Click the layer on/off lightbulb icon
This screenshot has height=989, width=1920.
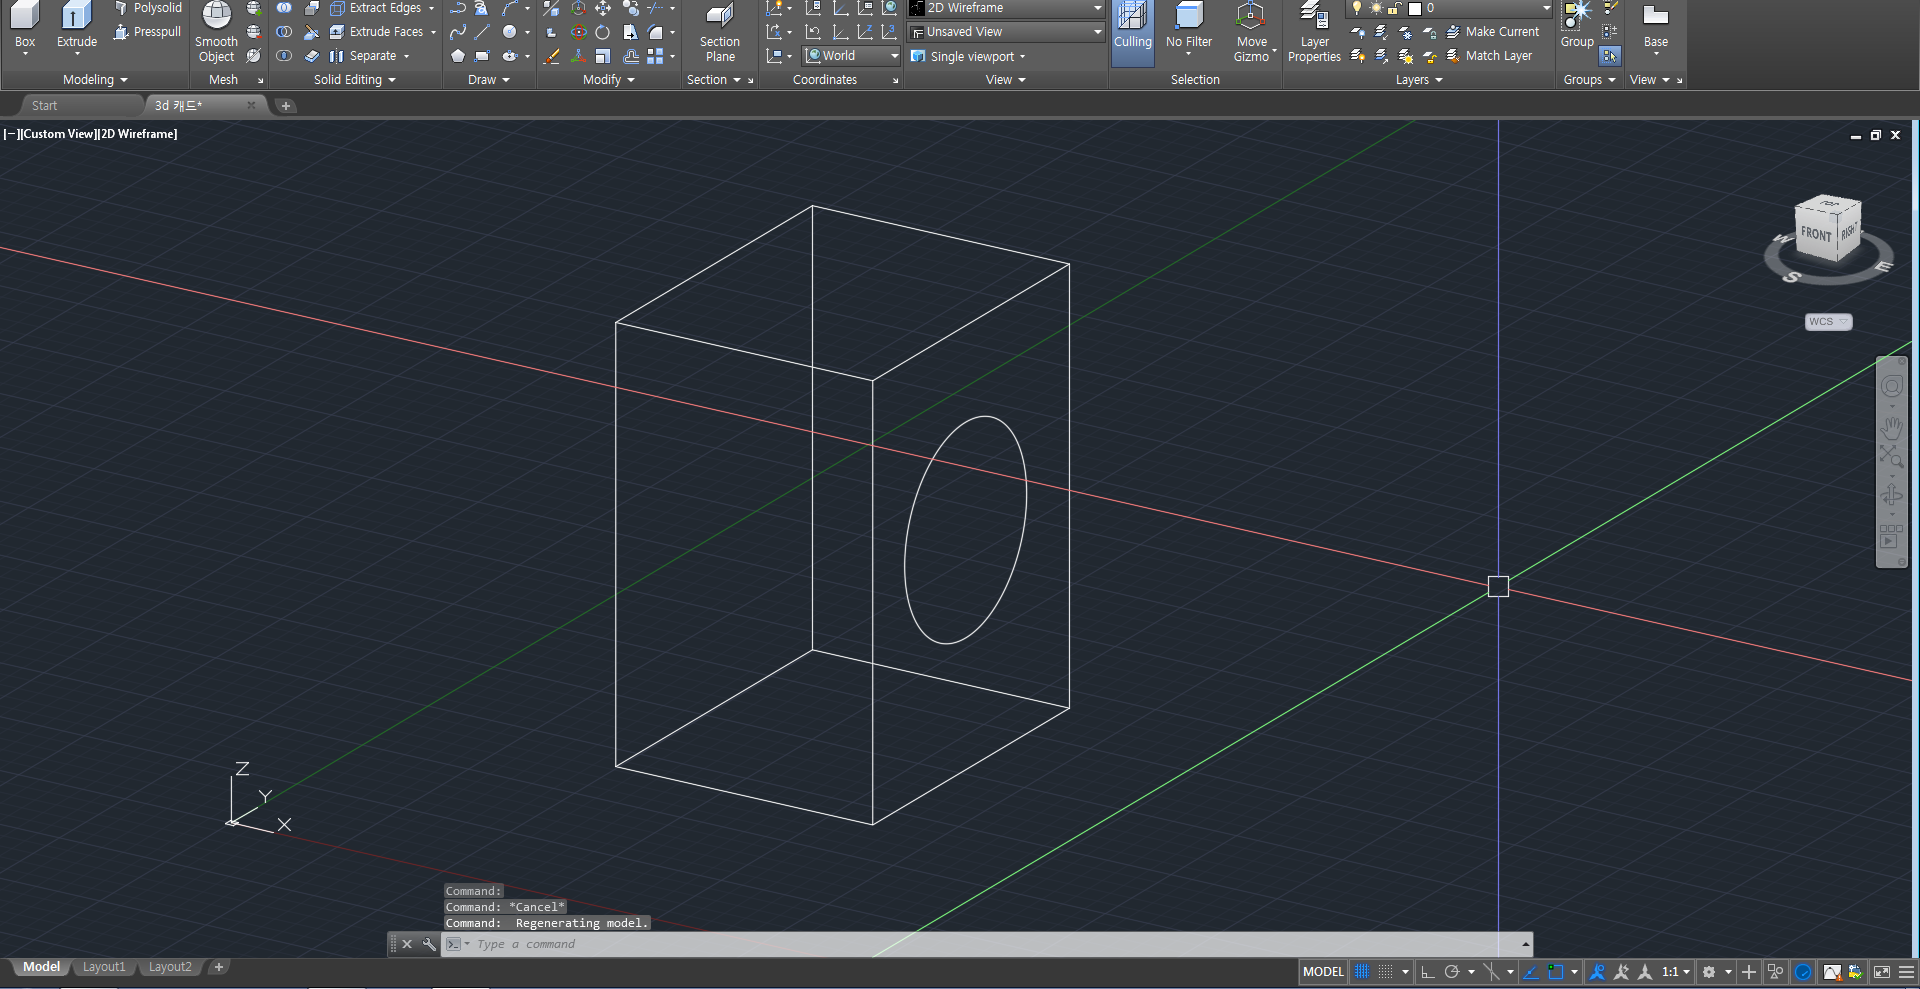(1357, 8)
